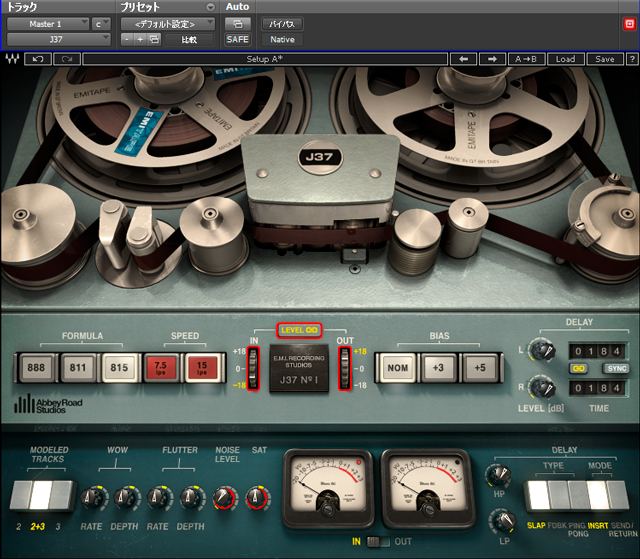This screenshot has width=640, height=559.
Task: Click the Waves logo icon
Action: coord(12,59)
